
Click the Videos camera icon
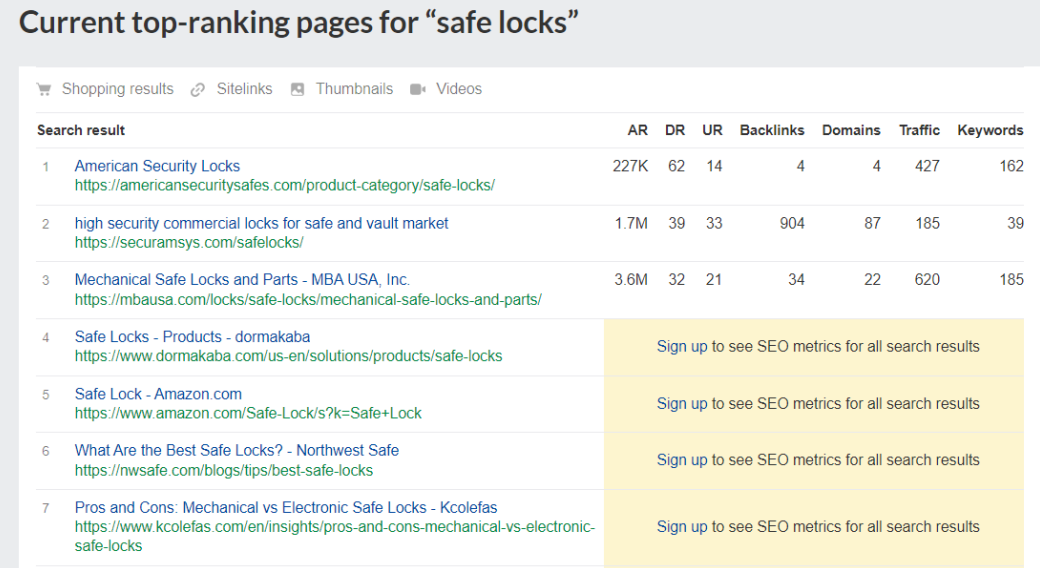[x=418, y=90]
